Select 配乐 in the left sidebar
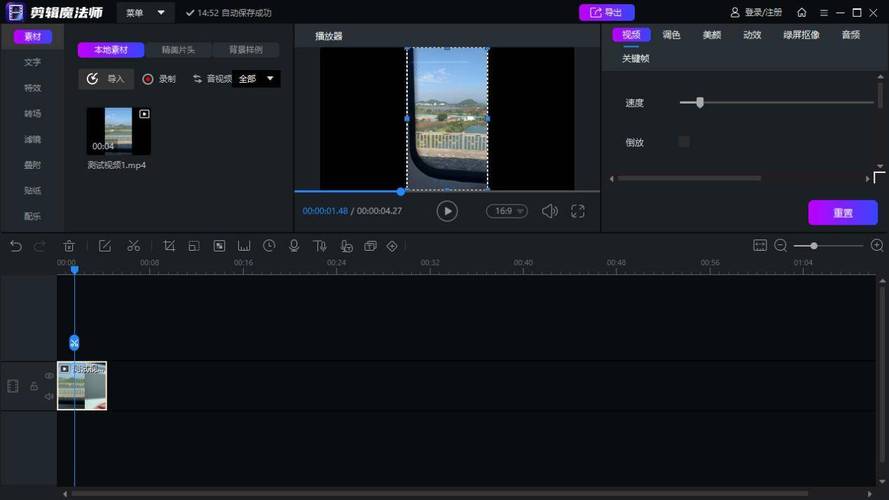 click(x=32, y=216)
